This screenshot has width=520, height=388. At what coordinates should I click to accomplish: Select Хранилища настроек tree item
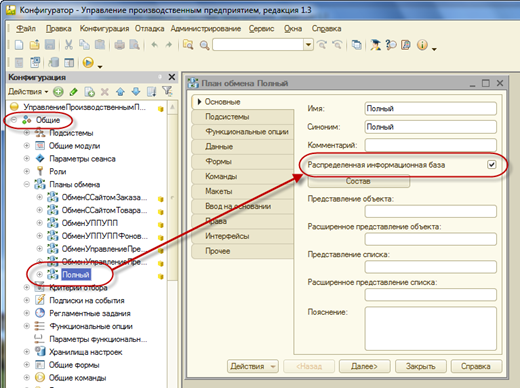coord(85,352)
